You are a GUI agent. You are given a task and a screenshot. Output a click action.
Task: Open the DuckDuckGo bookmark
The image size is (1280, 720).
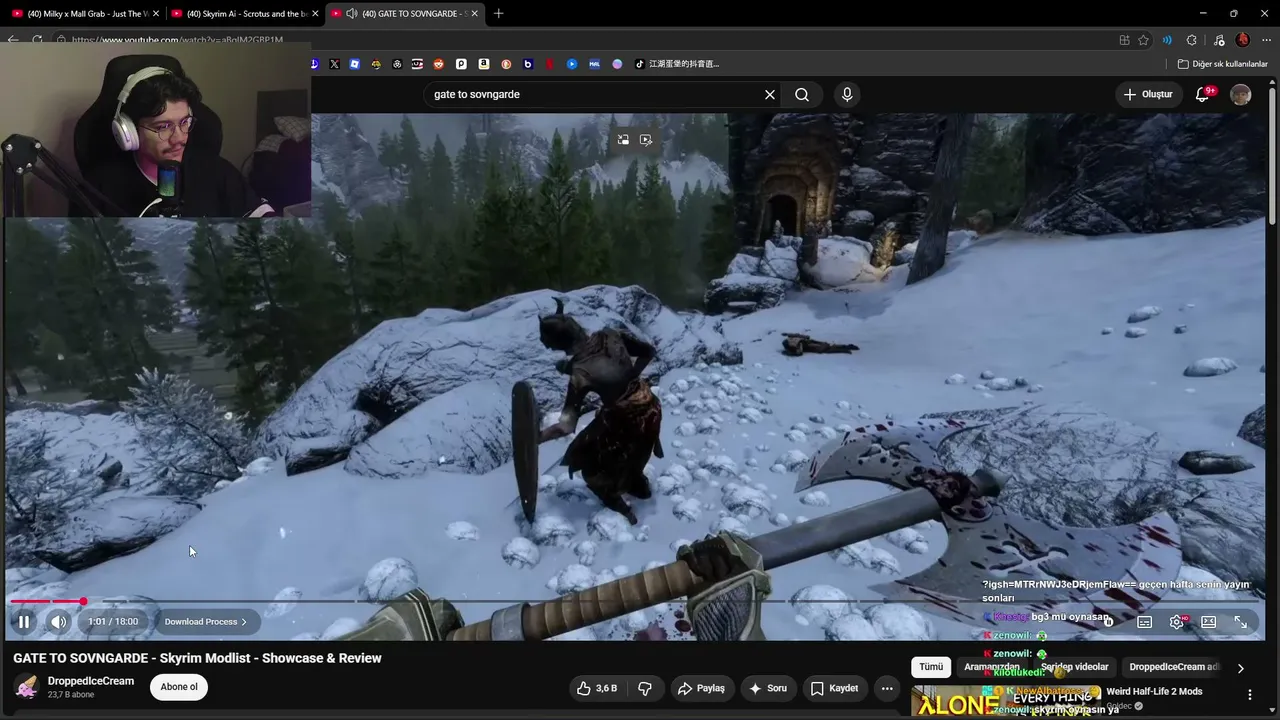click(x=506, y=64)
